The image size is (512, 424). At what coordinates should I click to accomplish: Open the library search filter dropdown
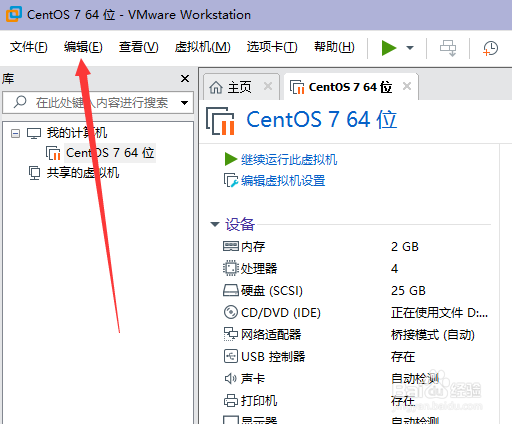[x=184, y=103]
